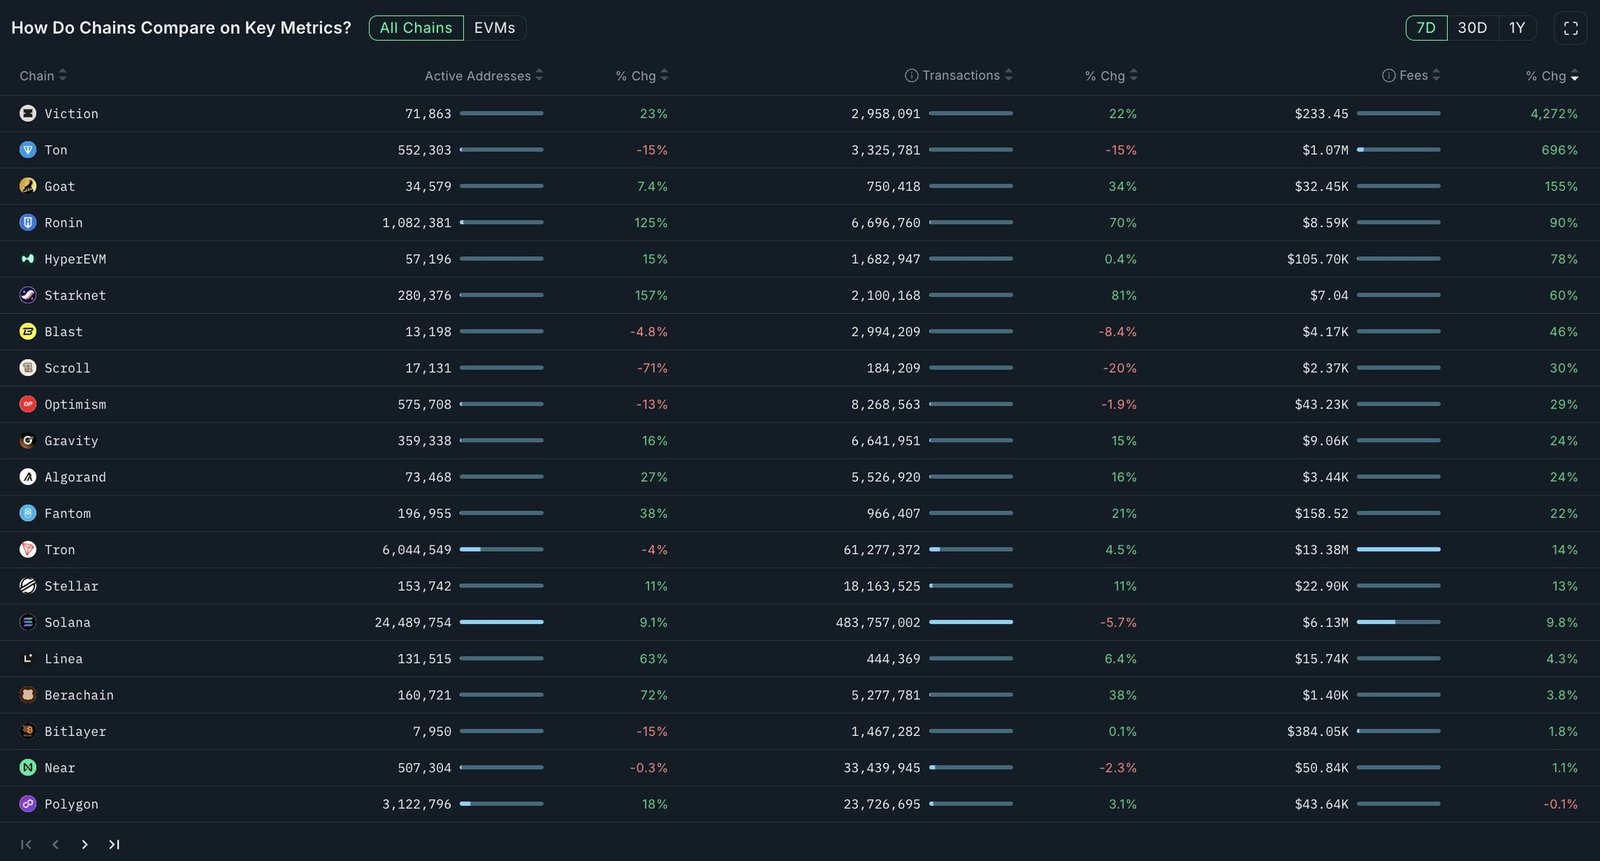Click Tron's fees progress bar
The height and width of the screenshot is (861, 1600).
[x=1398, y=550]
